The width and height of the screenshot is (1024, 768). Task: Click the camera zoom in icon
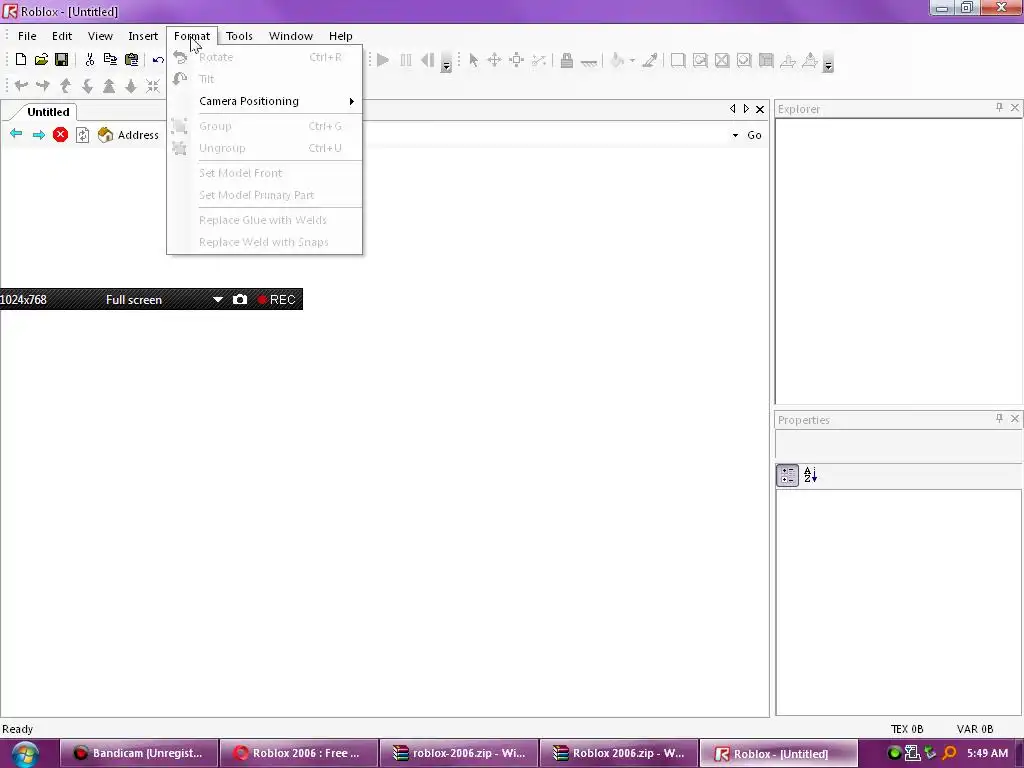point(109,86)
